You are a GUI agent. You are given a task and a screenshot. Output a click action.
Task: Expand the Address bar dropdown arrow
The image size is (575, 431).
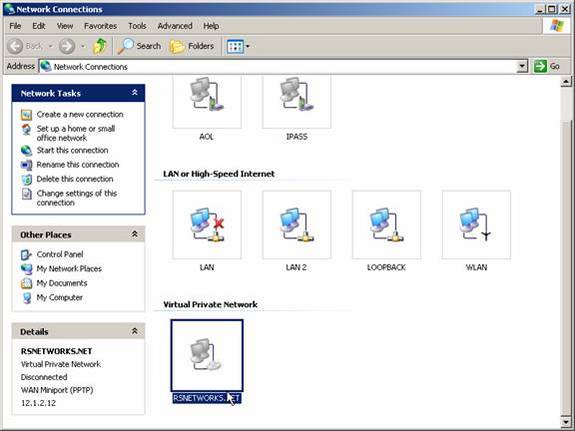pos(522,66)
